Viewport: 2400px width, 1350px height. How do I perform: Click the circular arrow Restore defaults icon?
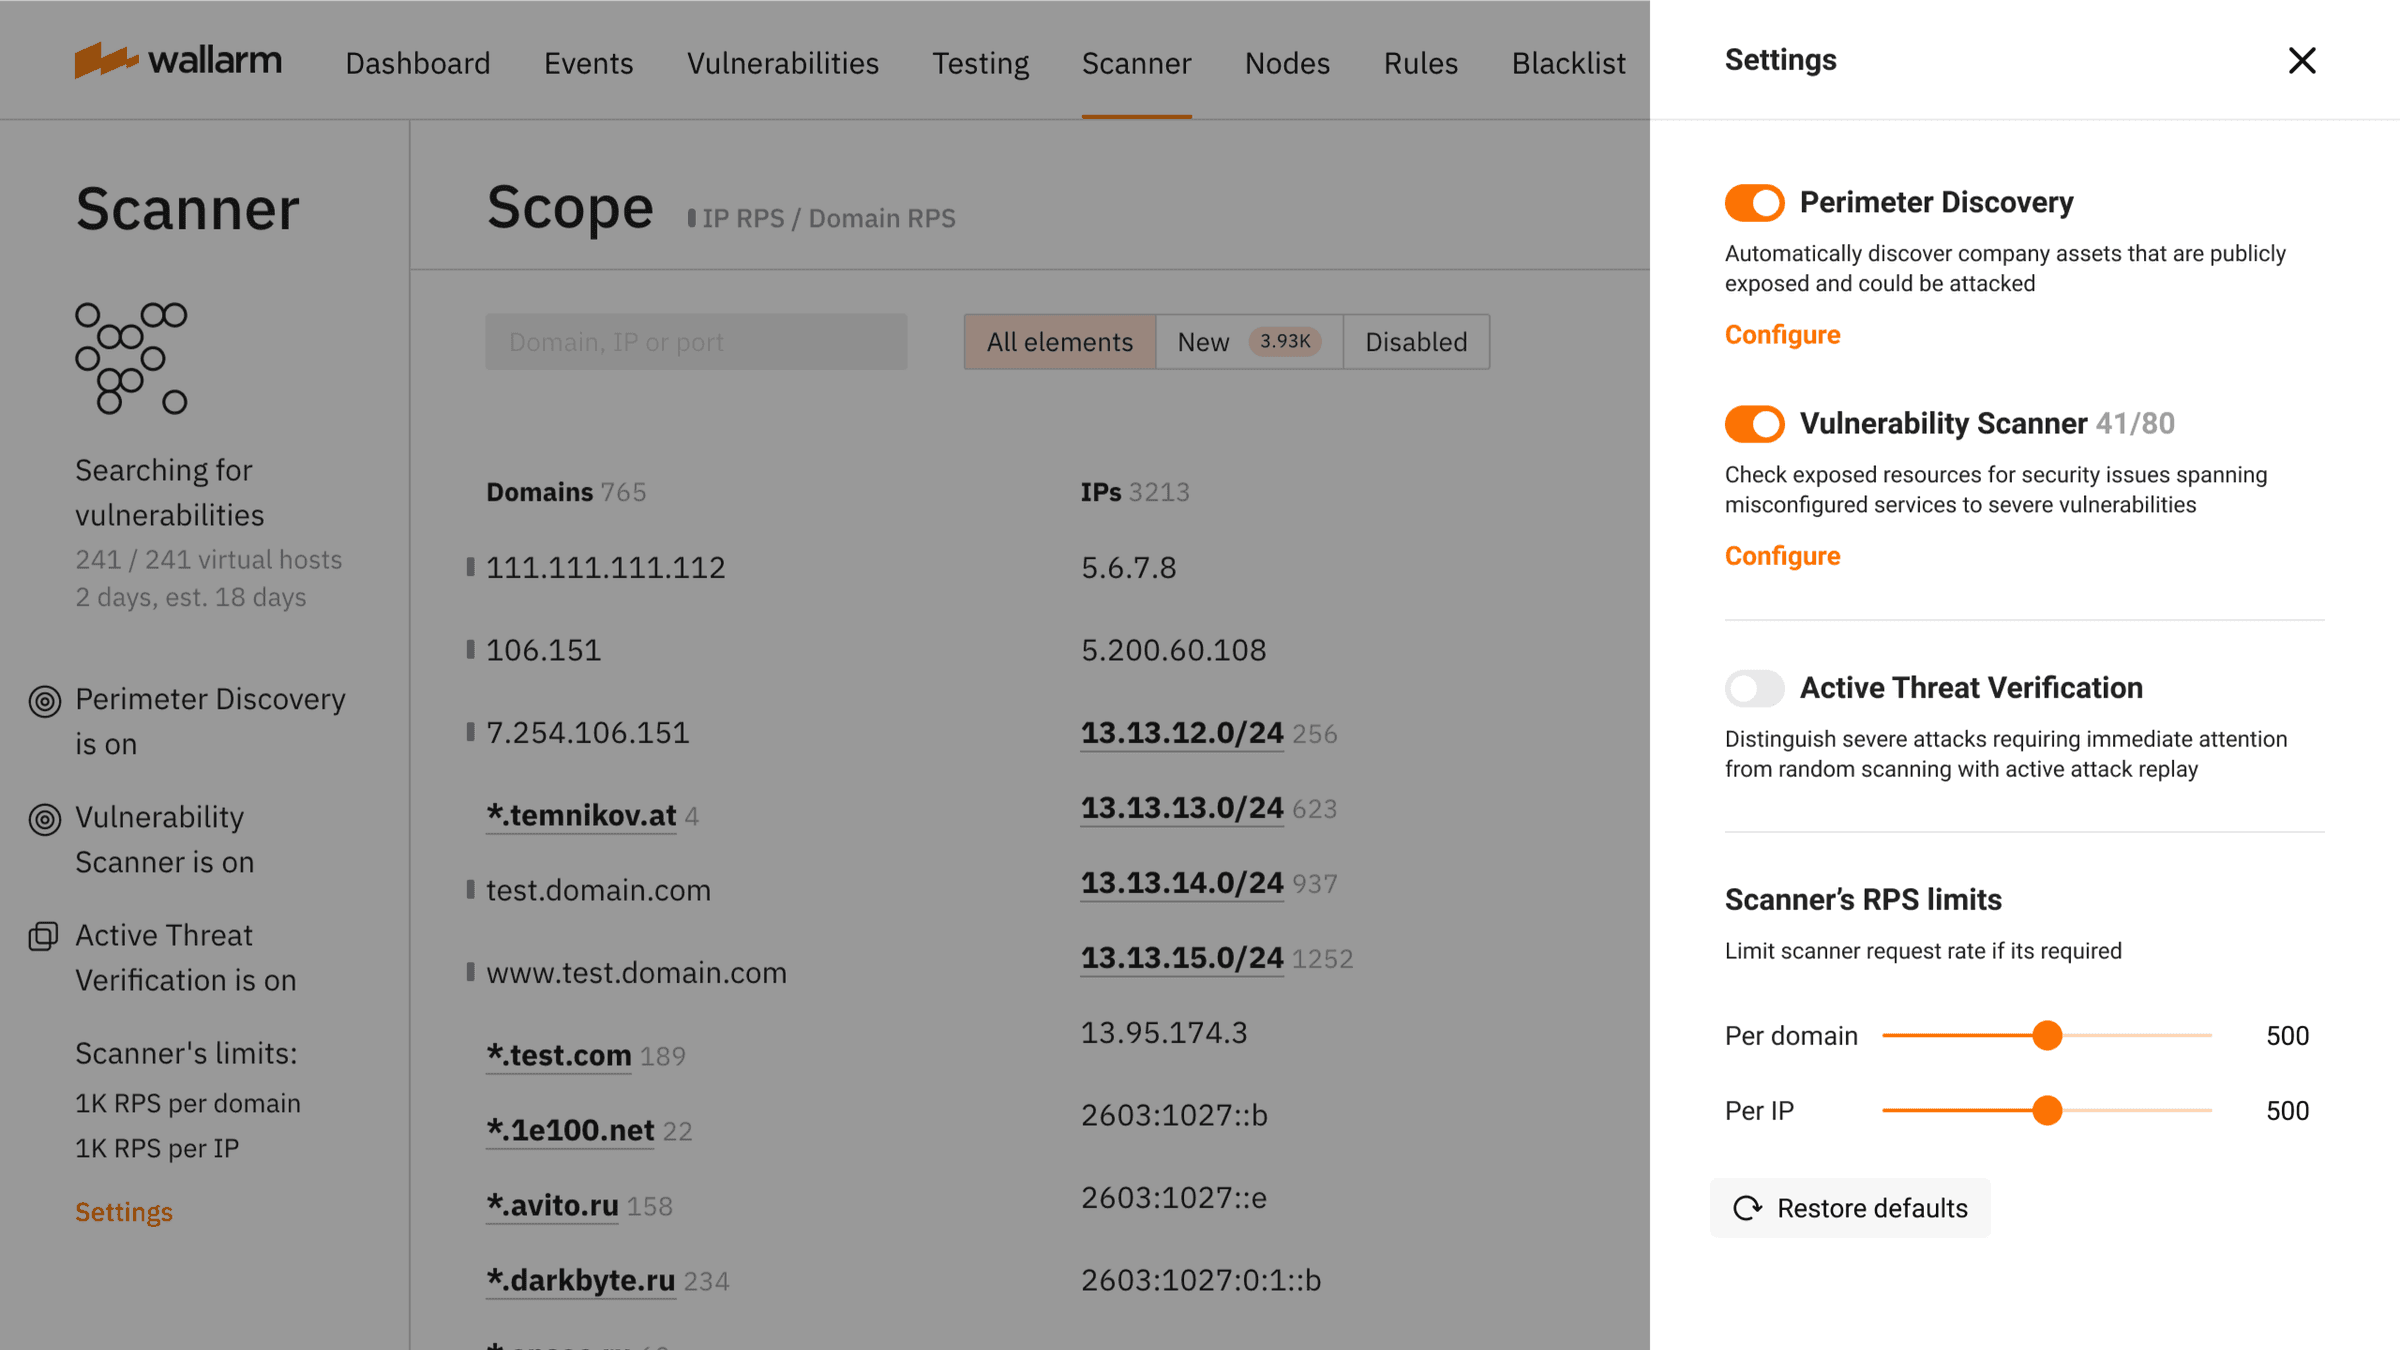click(1747, 1208)
